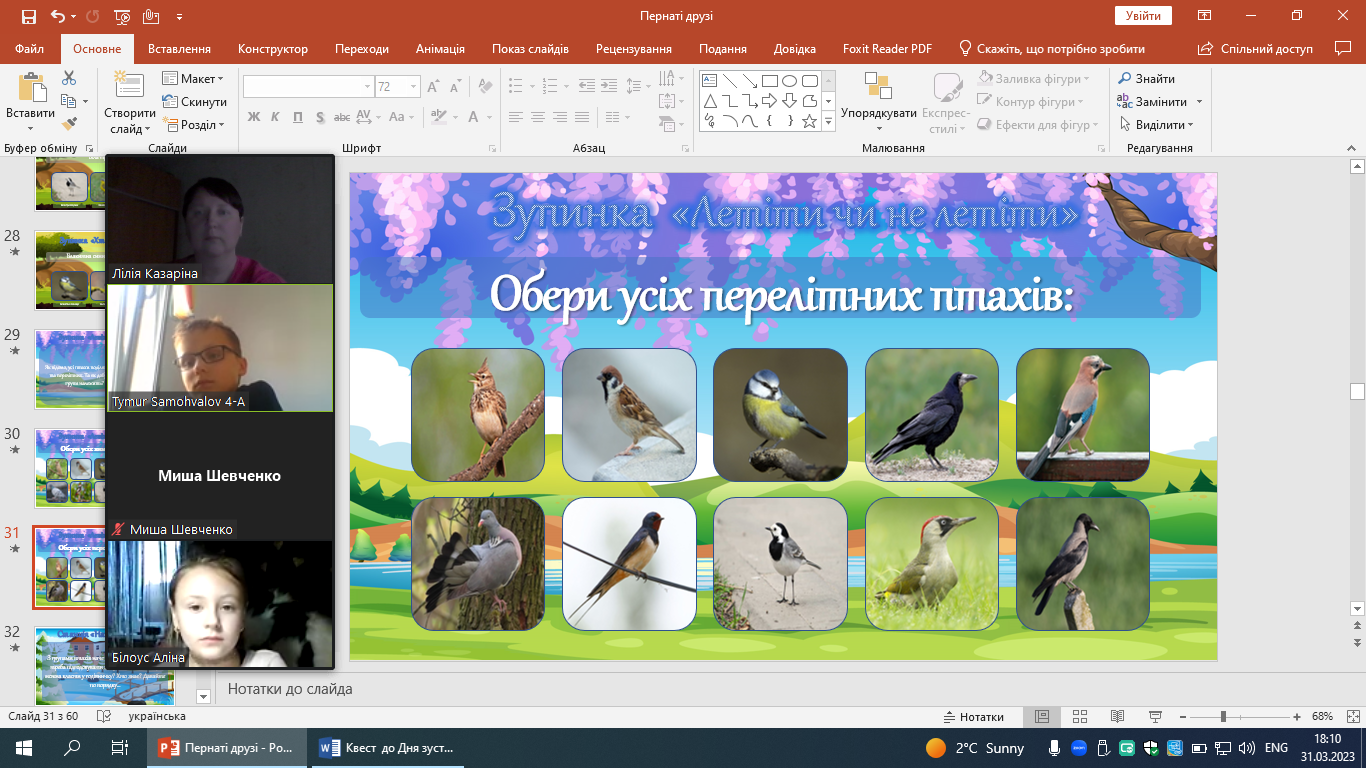
Task: Switch to Slide Sorter view icon
Action: (1079, 717)
